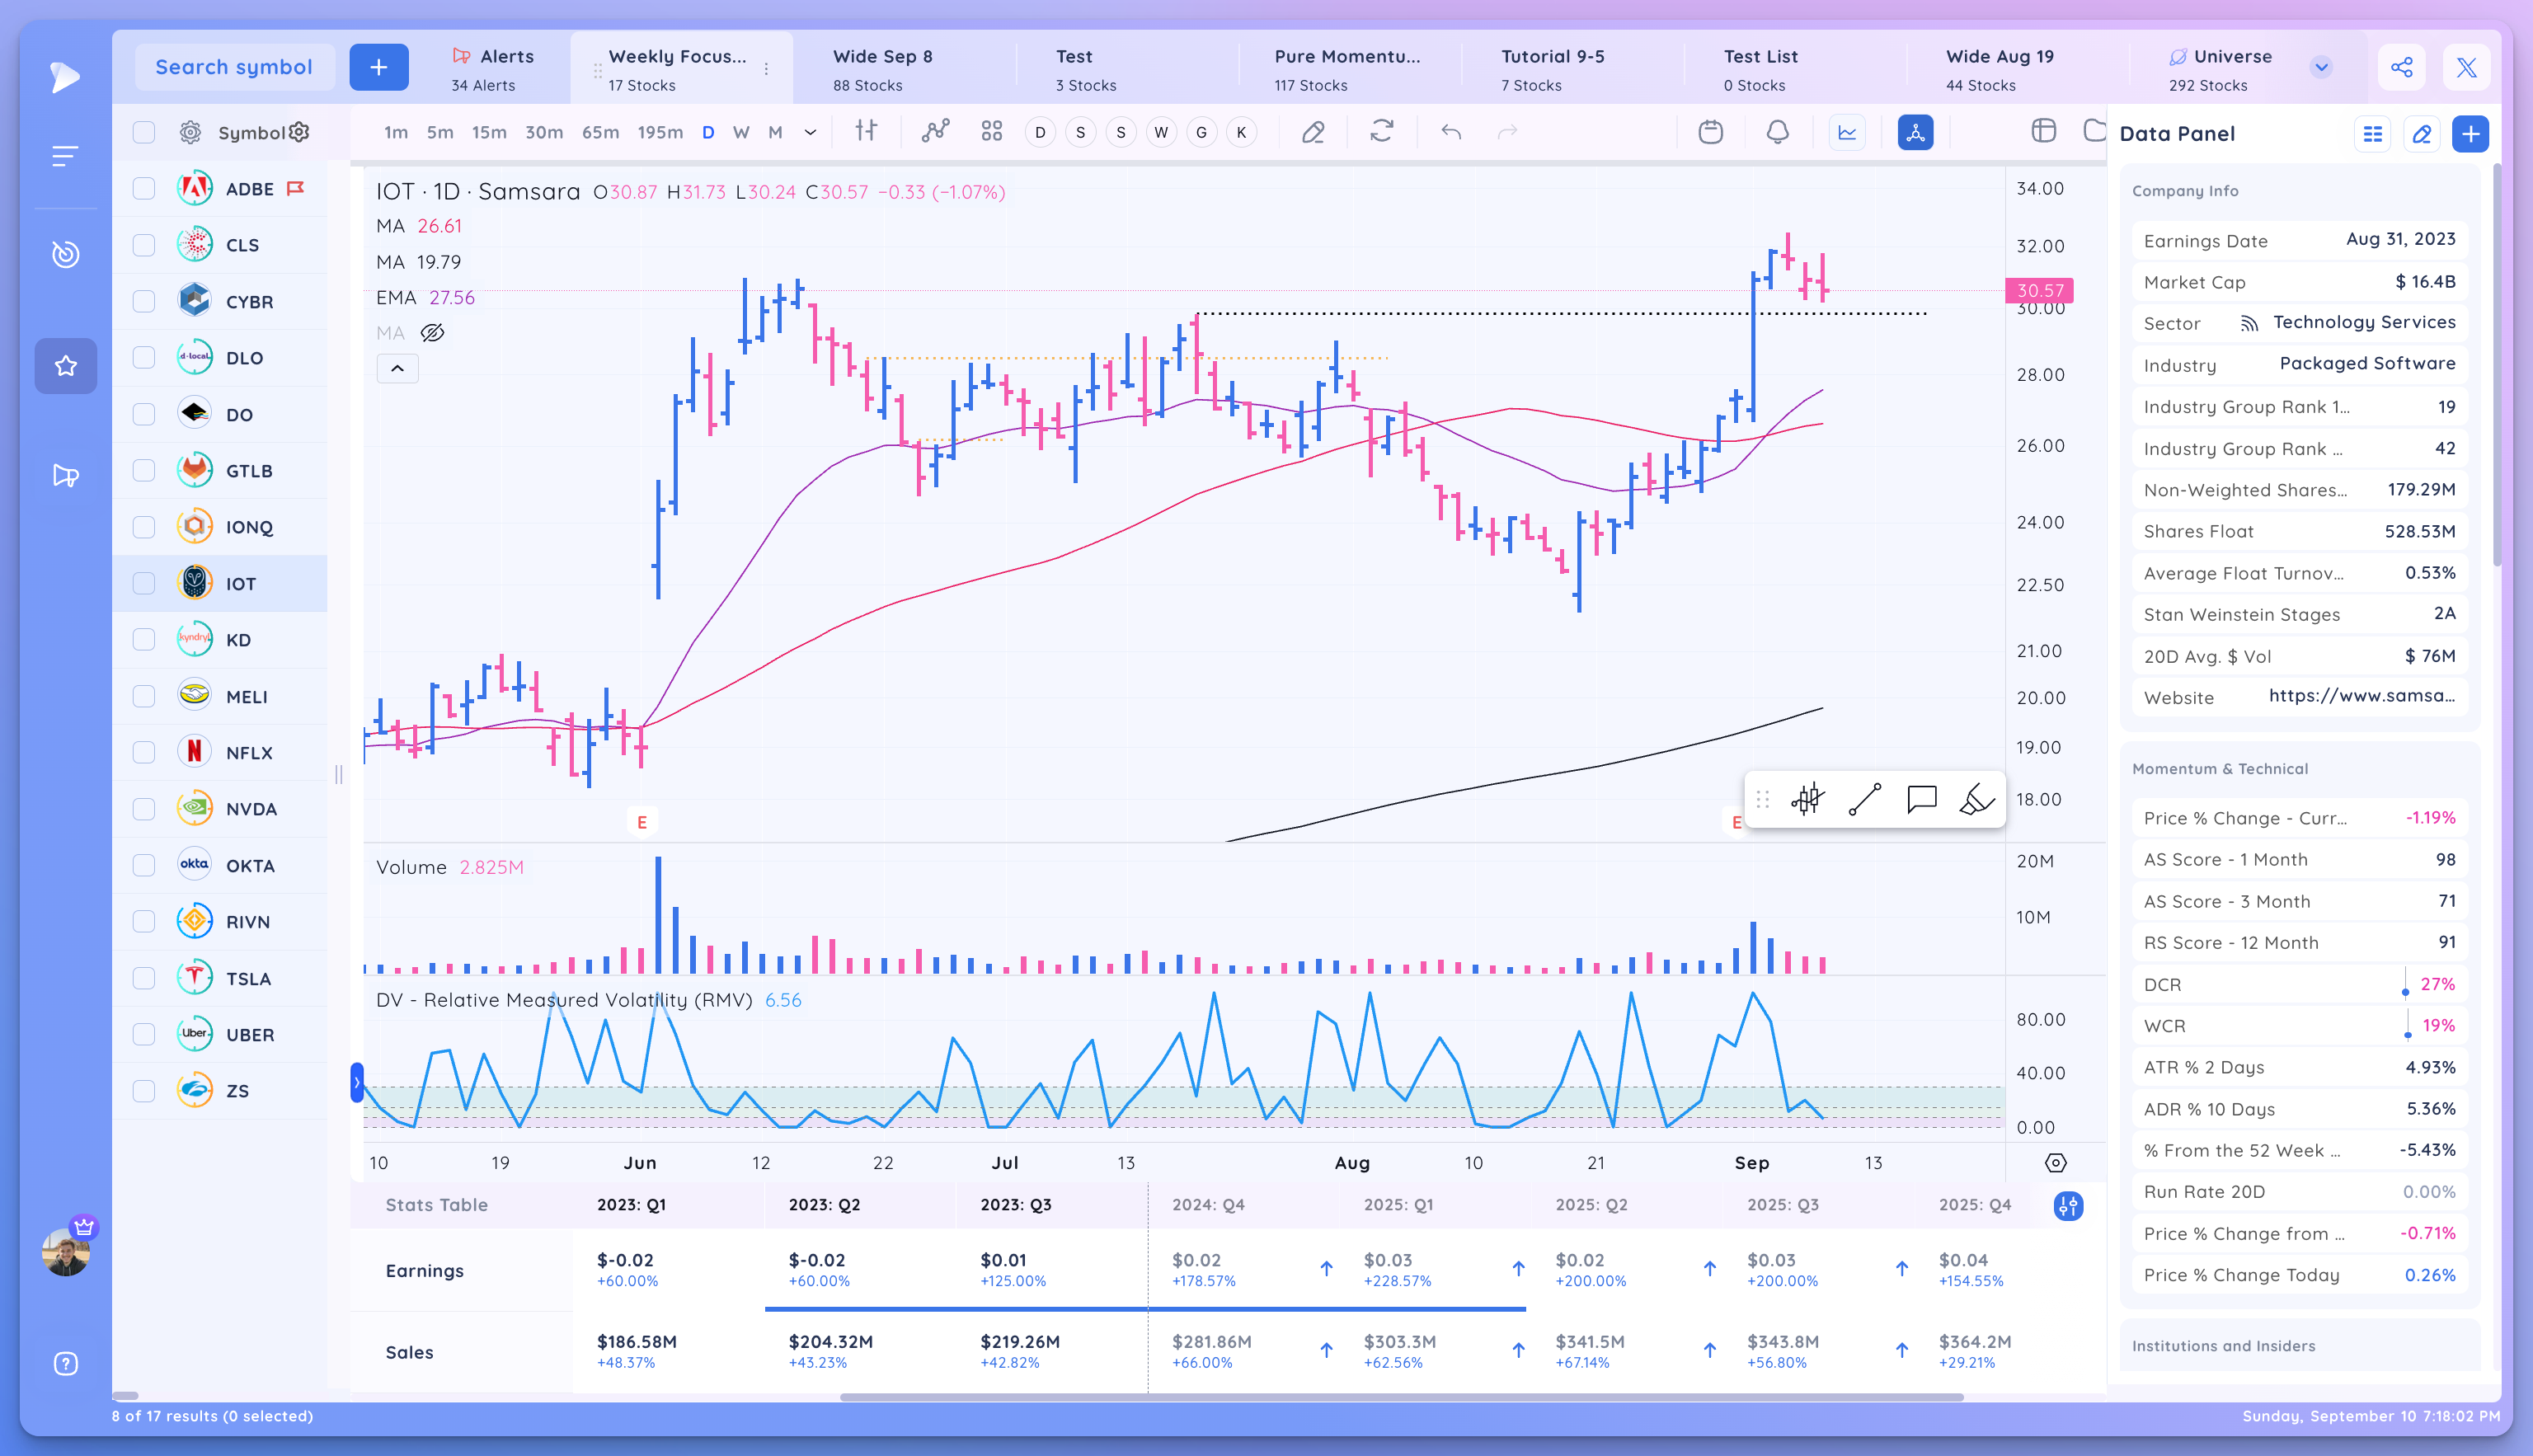Screen dimensions: 2533x1456
Task: Toggle the select-all checkbox in symbol header
Action: (x=144, y=132)
